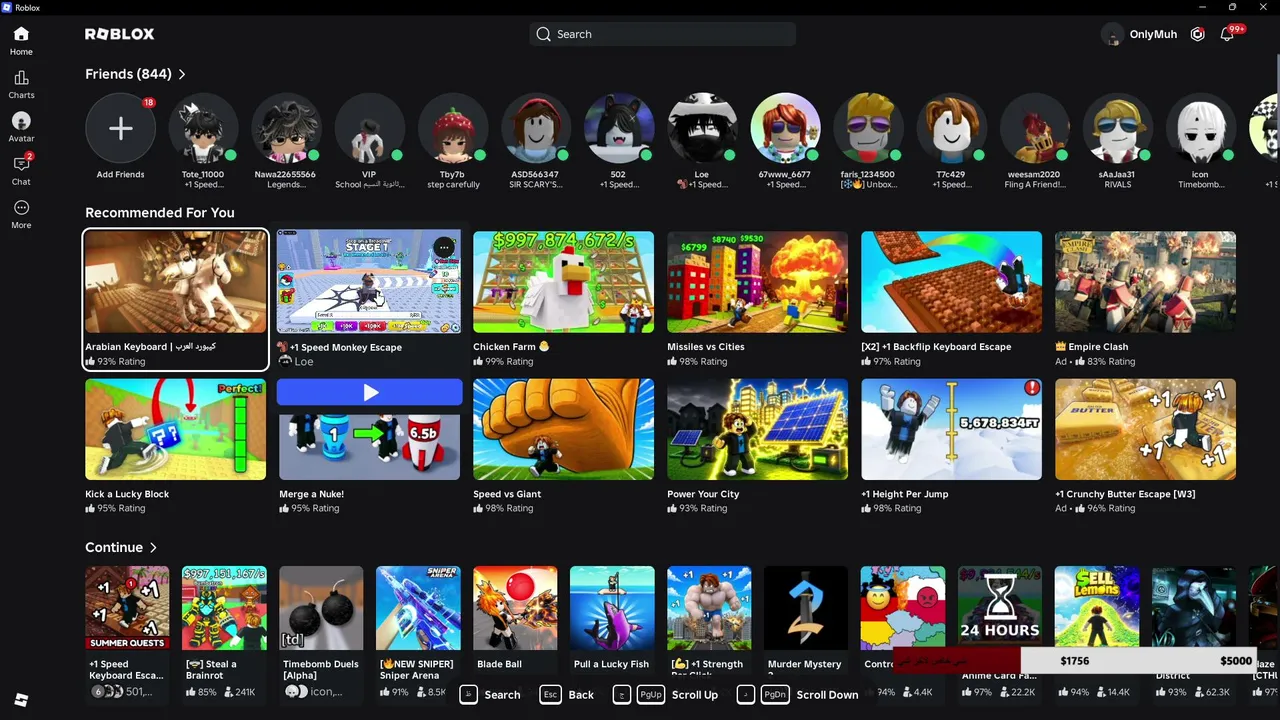This screenshot has width=1280, height=720.
Task: Continue Pull a Lucky Fish game
Action: click(612, 608)
